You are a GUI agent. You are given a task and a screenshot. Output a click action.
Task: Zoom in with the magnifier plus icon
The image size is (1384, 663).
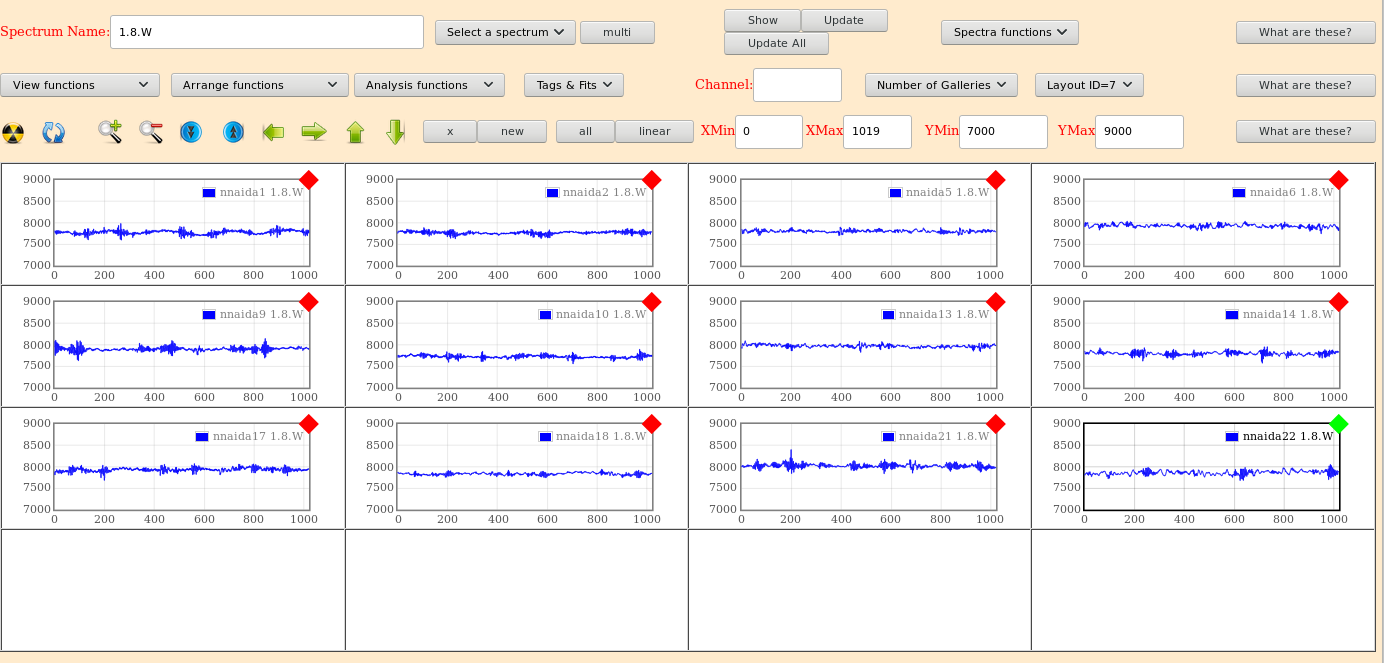click(110, 132)
